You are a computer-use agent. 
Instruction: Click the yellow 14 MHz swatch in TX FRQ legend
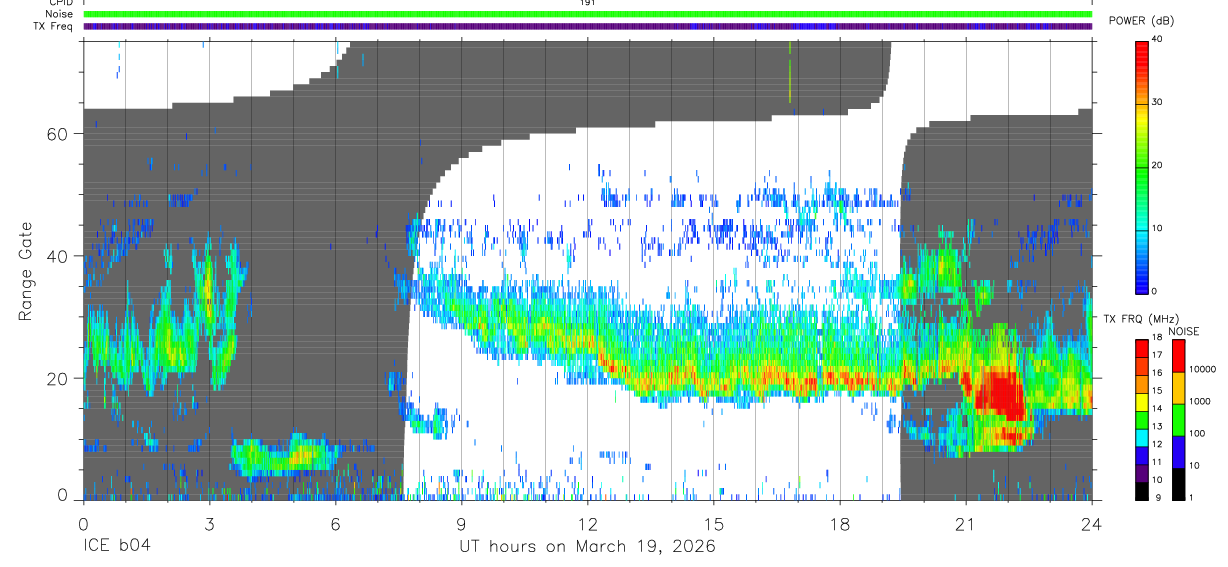pyautogui.click(x=1142, y=401)
